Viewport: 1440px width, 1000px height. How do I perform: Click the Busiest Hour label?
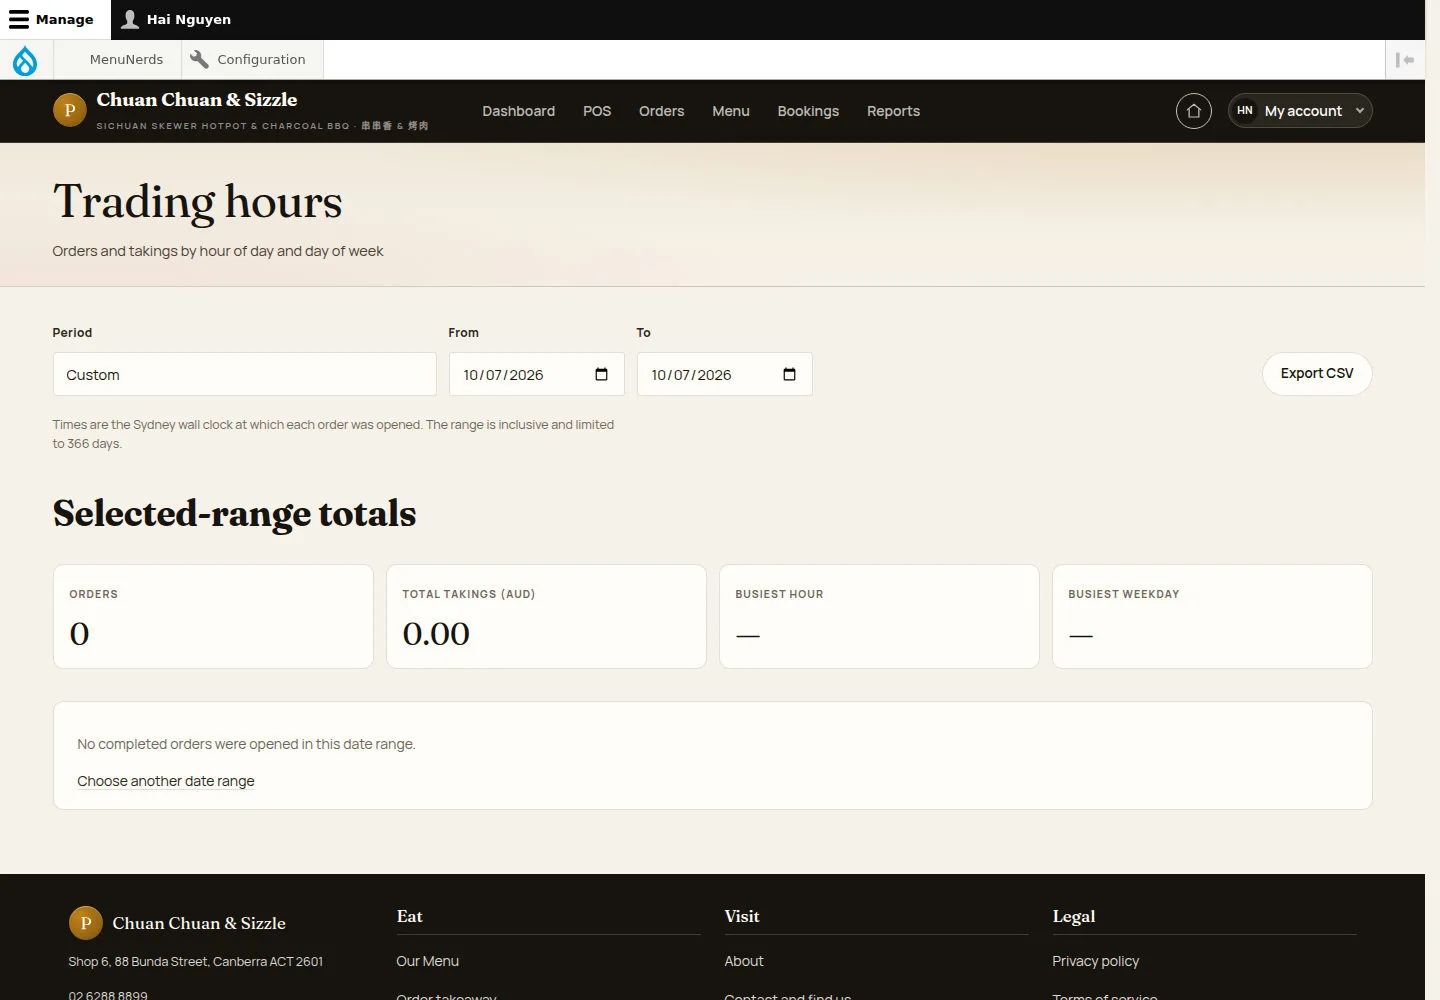click(780, 594)
